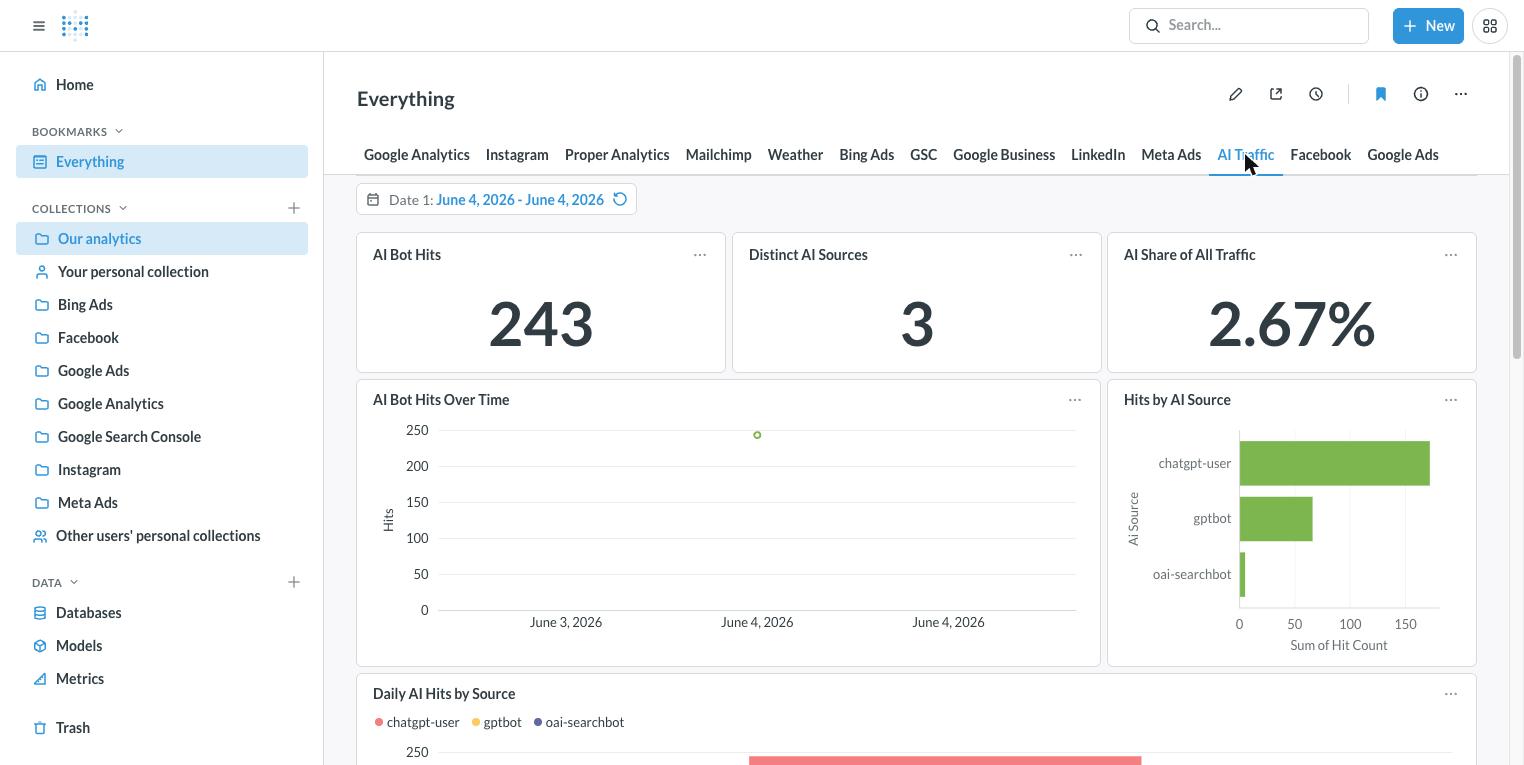The height and width of the screenshot is (765, 1524).
Task: Open Trash in the sidebar
Action: pyautogui.click(x=162, y=728)
